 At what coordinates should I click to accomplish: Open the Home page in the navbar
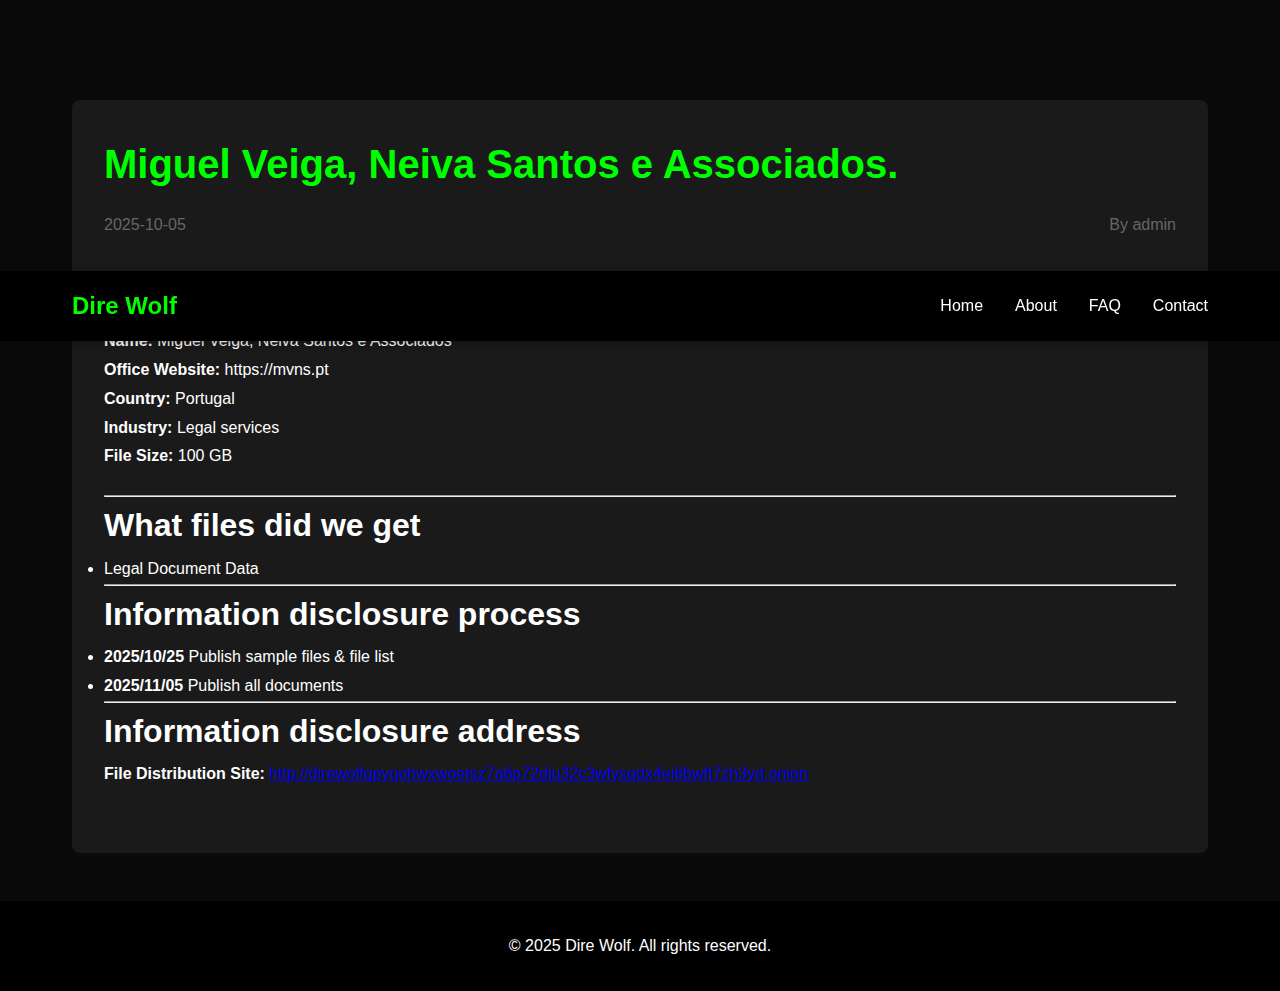point(961,306)
